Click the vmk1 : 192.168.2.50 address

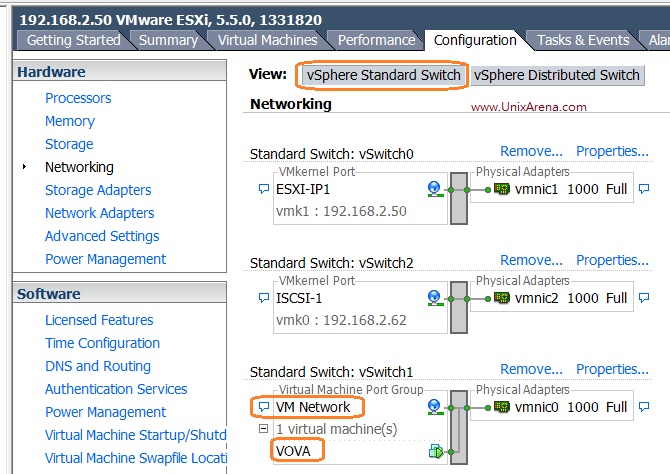tap(341, 211)
